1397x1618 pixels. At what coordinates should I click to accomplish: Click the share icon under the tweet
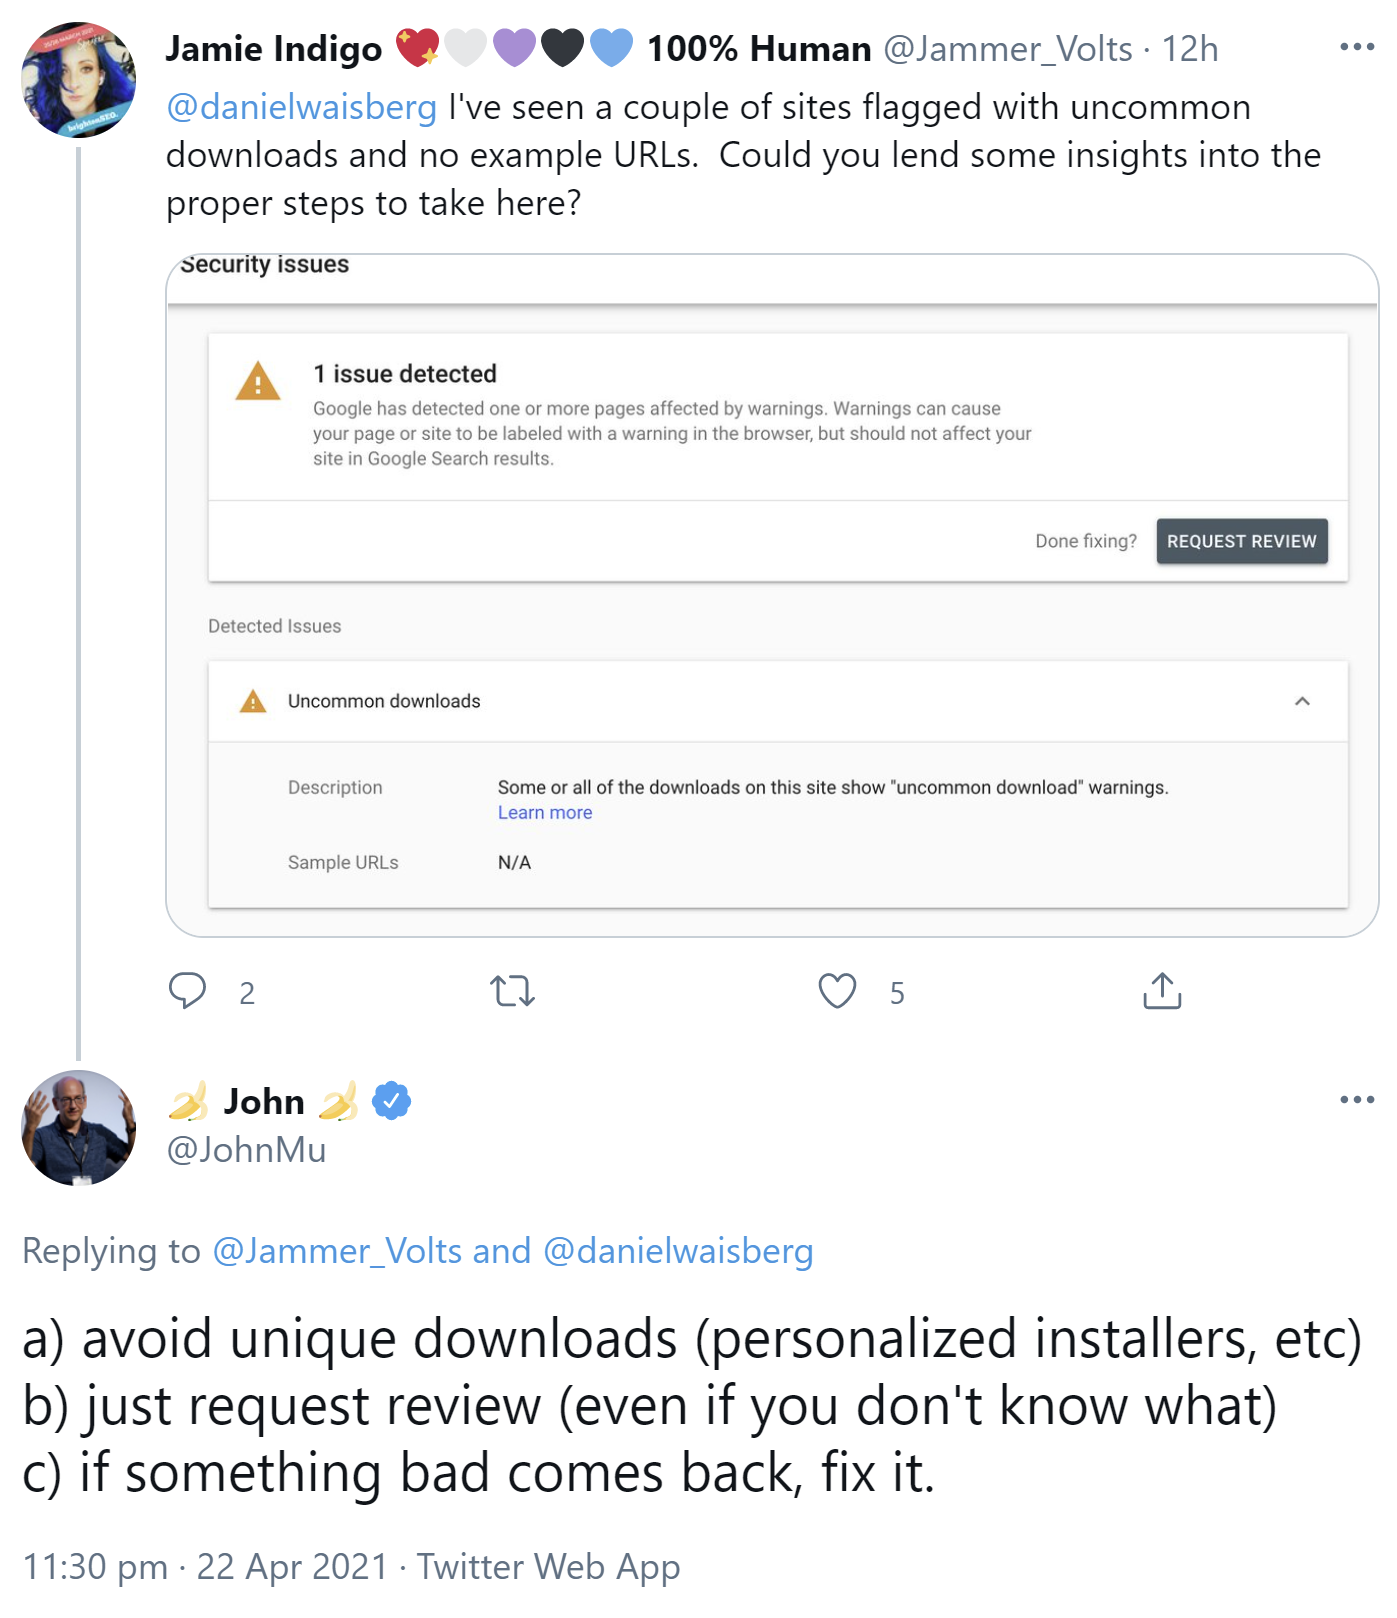tap(1161, 991)
